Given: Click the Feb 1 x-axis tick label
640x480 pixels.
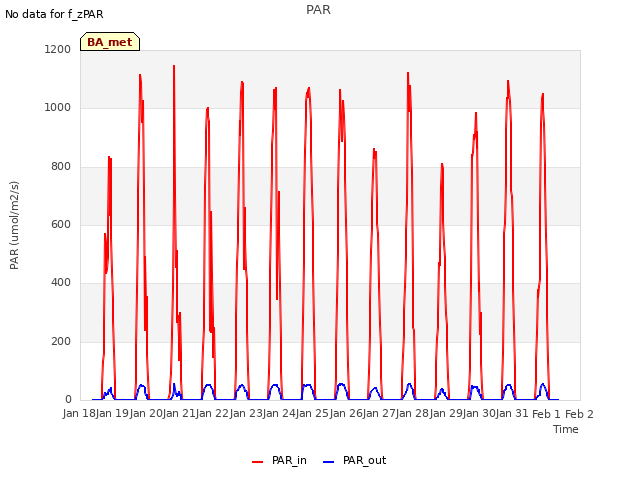Looking at the screenshot, I should click(x=547, y=414).
